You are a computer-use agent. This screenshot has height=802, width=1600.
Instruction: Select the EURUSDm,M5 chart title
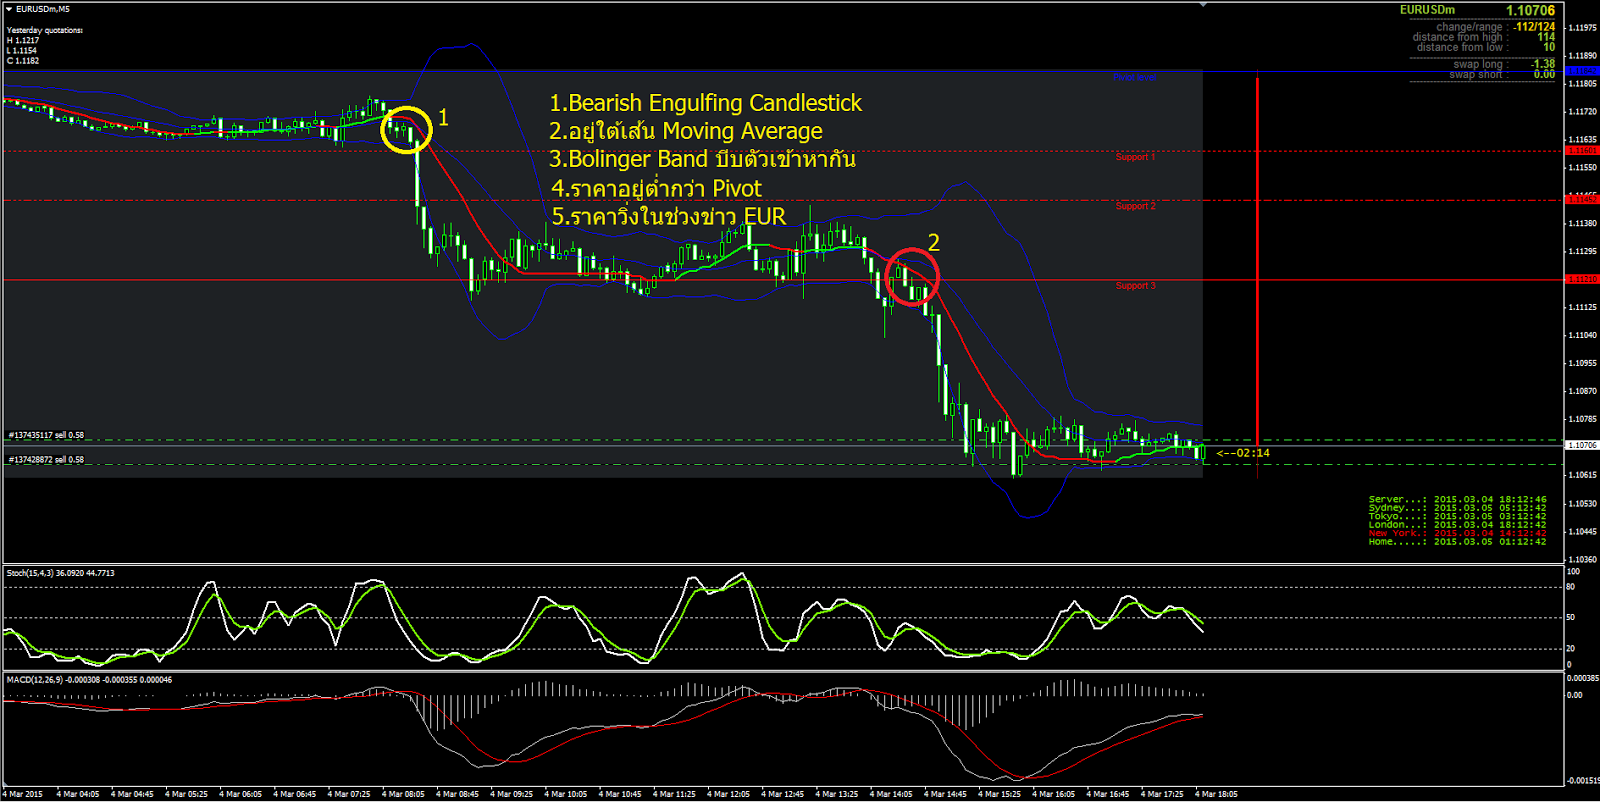pos(43,9)
